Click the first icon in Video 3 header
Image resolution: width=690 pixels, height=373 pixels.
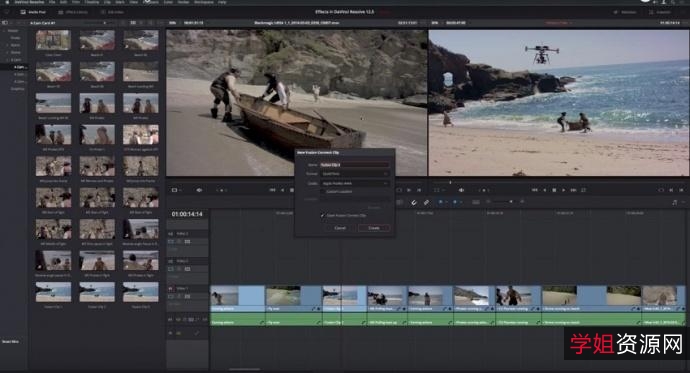click(171, 241)
